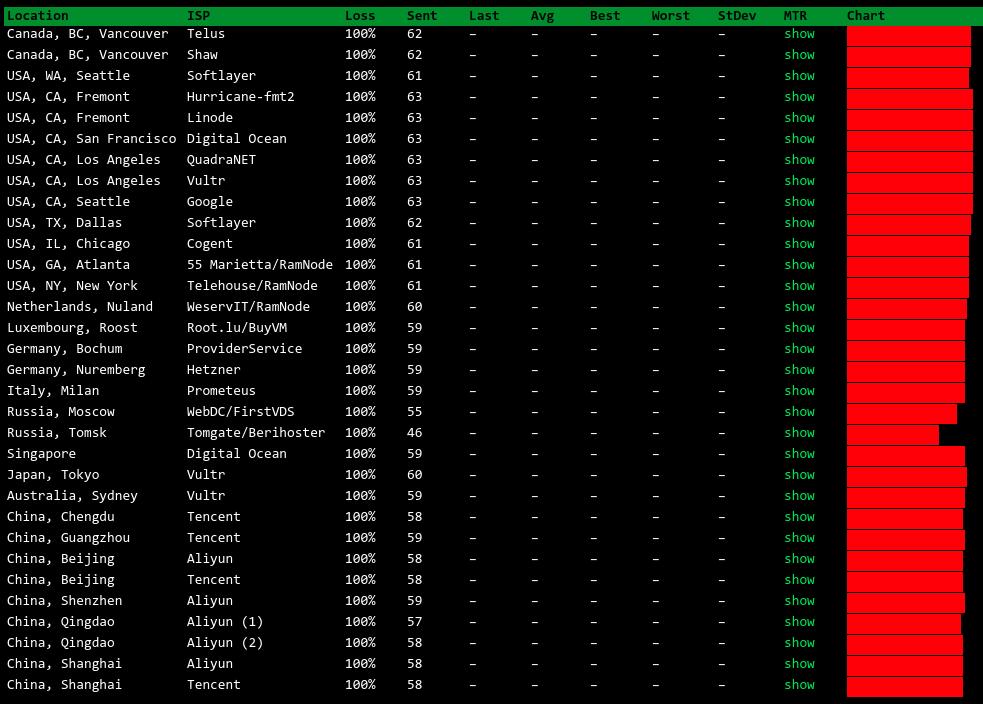Open 'show' link for Prometeus Milan
Image resolution: width=983 pixels, height=704 pixels.
coord(799,391)
